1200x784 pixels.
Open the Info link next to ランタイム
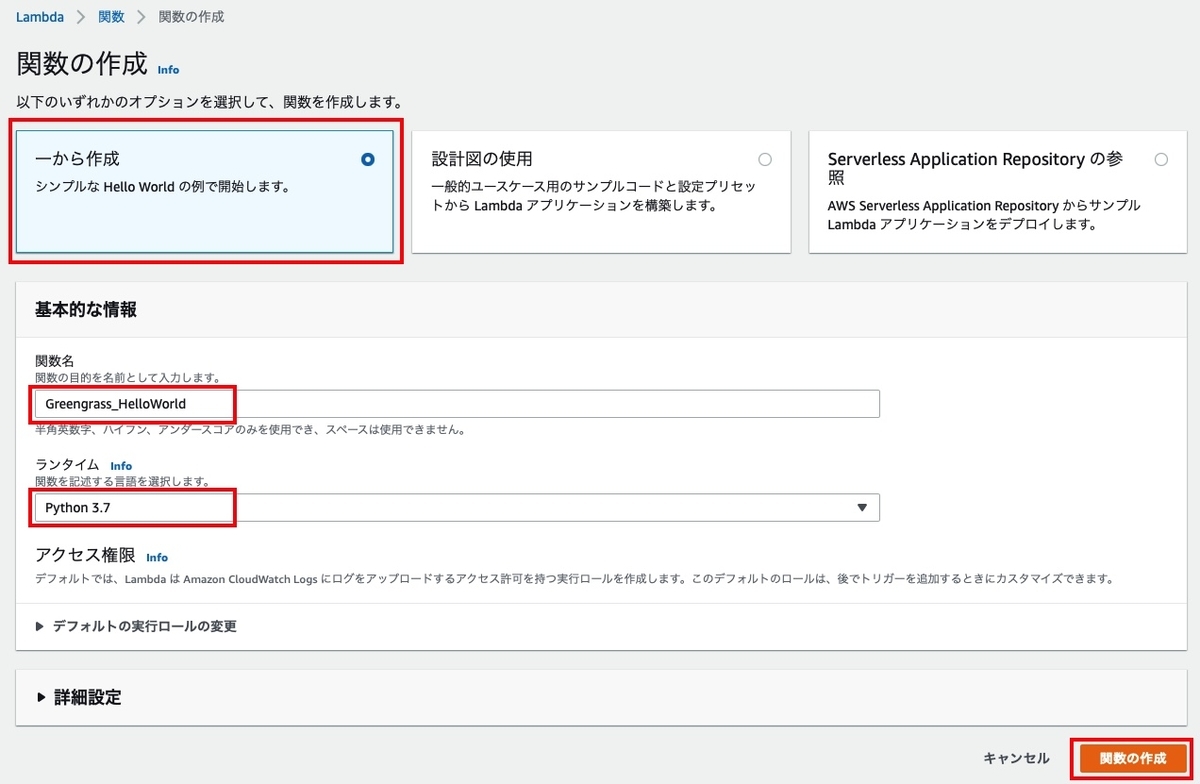121,465
